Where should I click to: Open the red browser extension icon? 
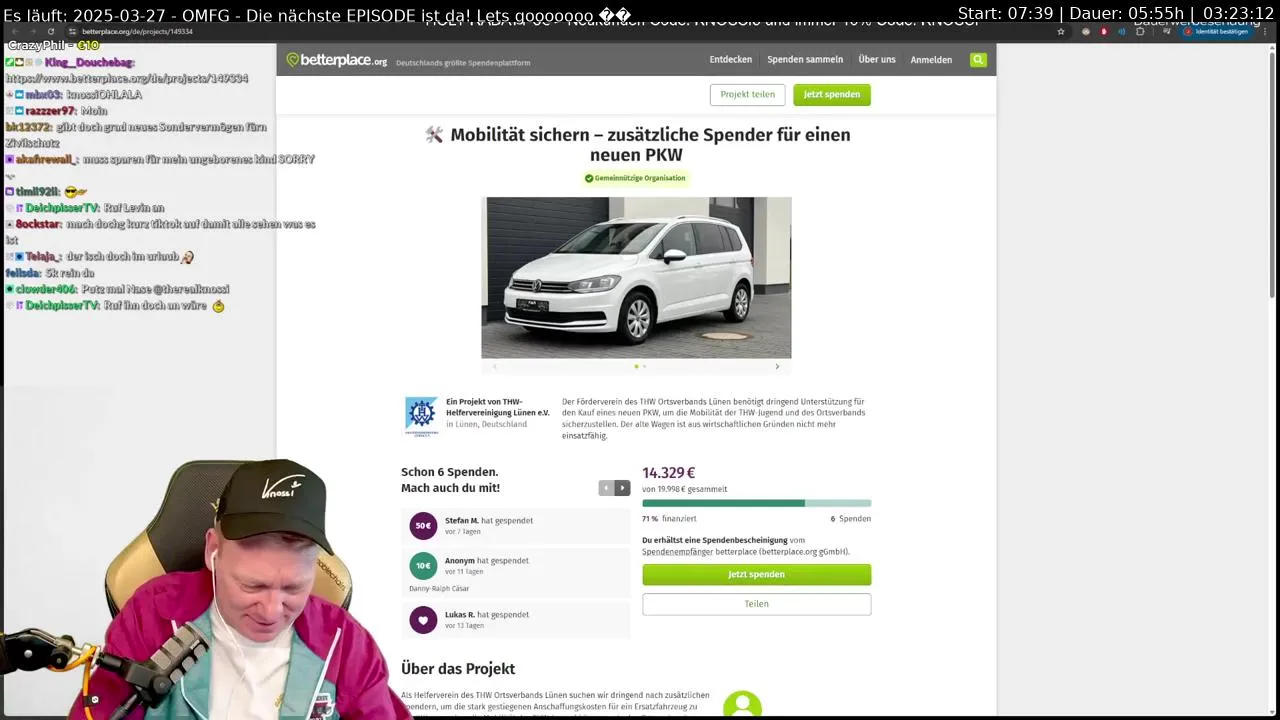point(1104,31)
